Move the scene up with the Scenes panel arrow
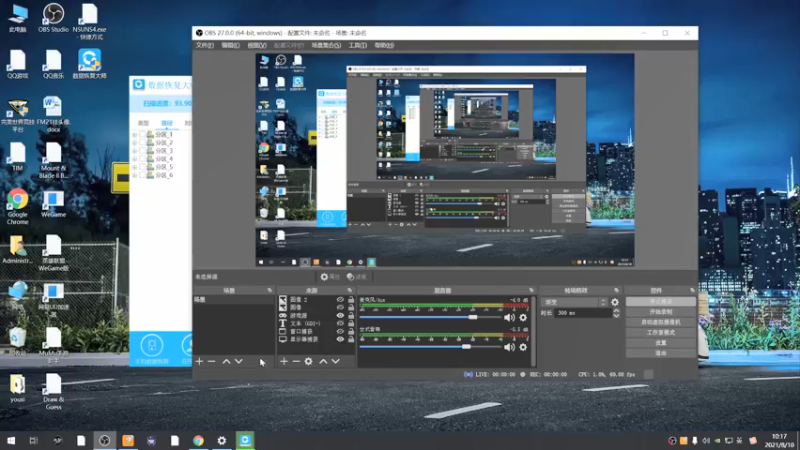This screenshot has height=450, width=800. pyautogui.click(x=226, y=361)
